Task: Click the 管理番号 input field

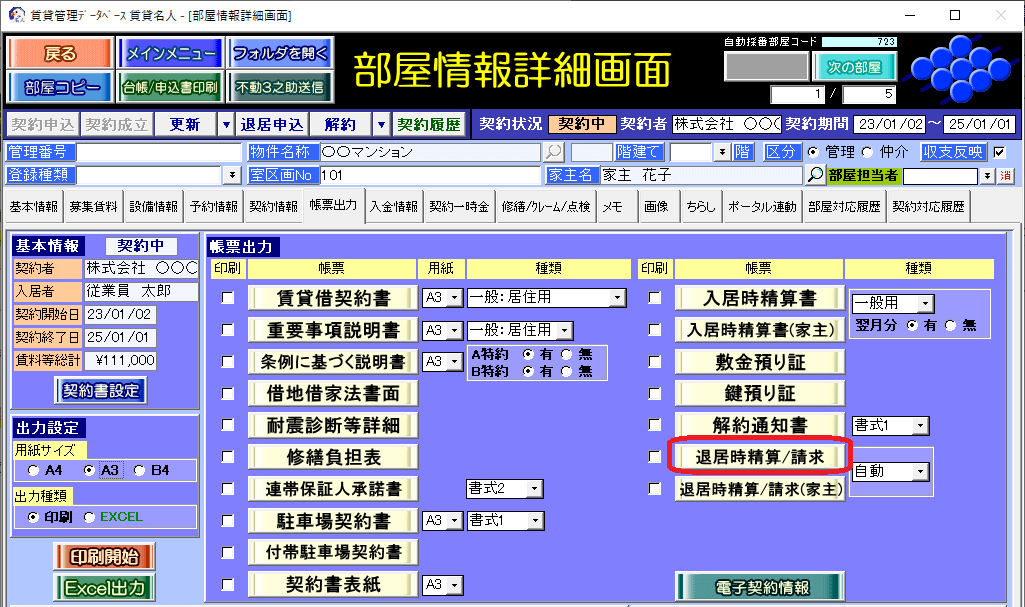Action: [x=159, y=152]
